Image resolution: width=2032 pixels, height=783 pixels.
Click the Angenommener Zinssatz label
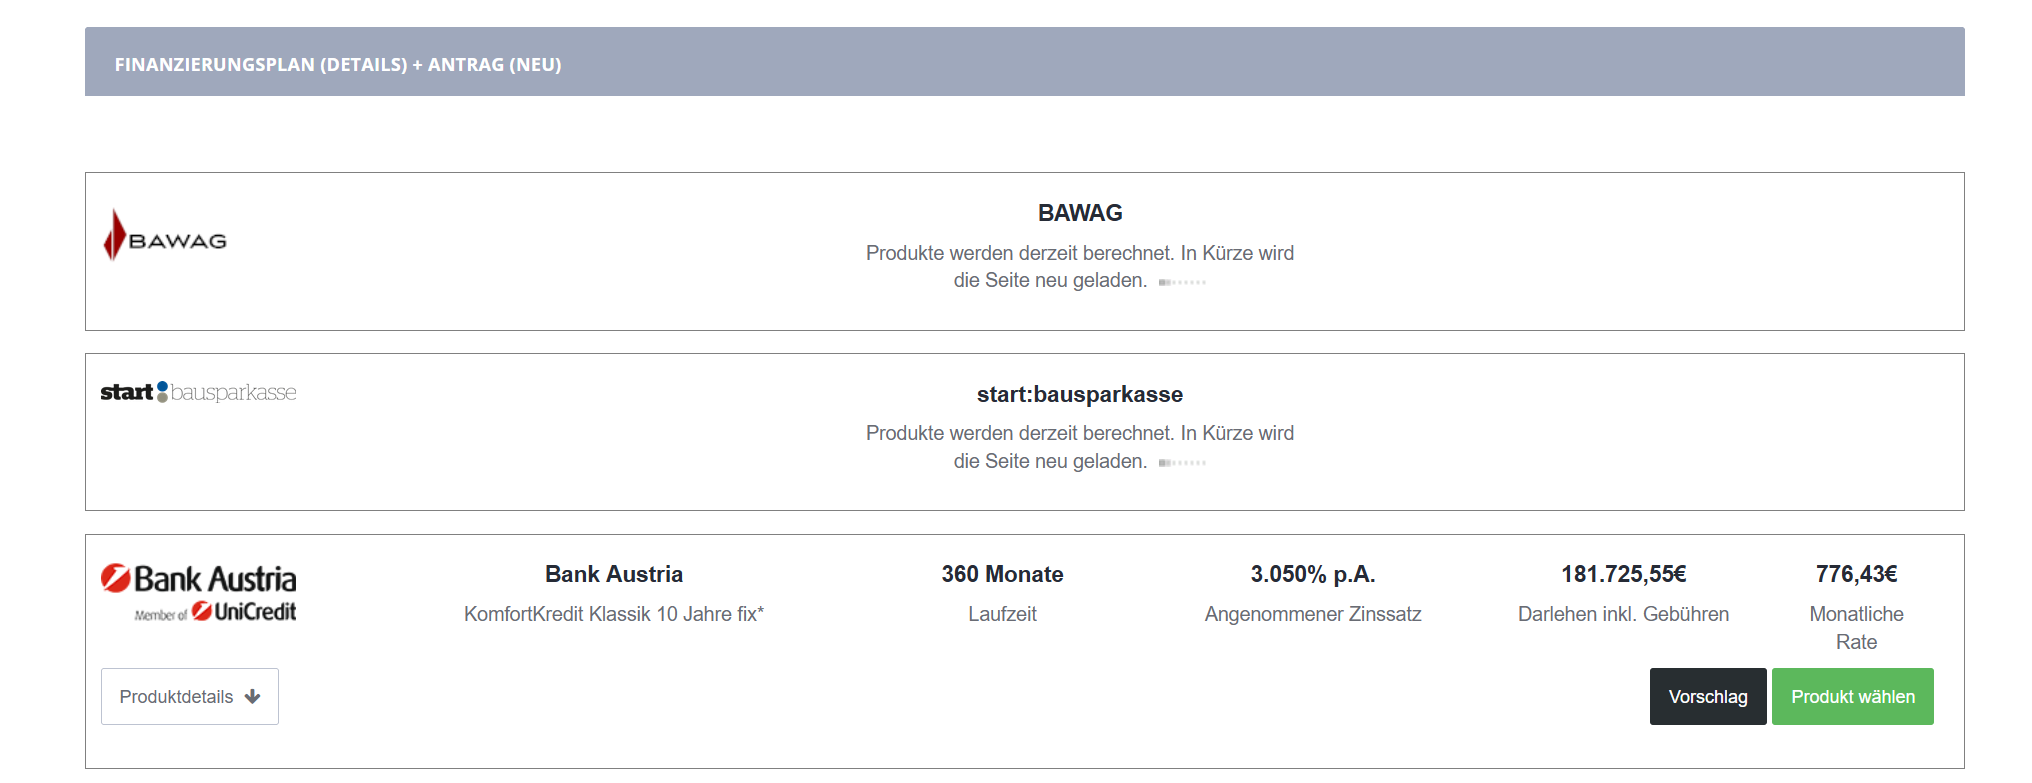tap(1313, 614)
